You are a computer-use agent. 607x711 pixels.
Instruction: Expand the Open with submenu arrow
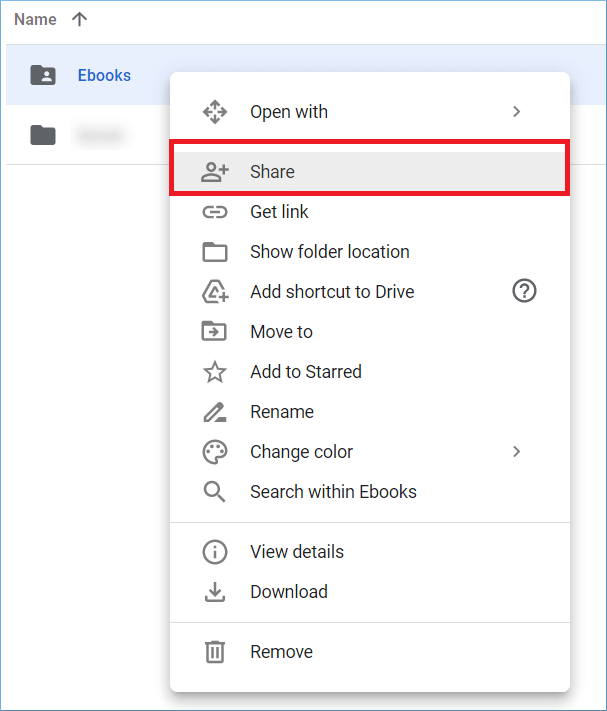[x=516, y=112]
